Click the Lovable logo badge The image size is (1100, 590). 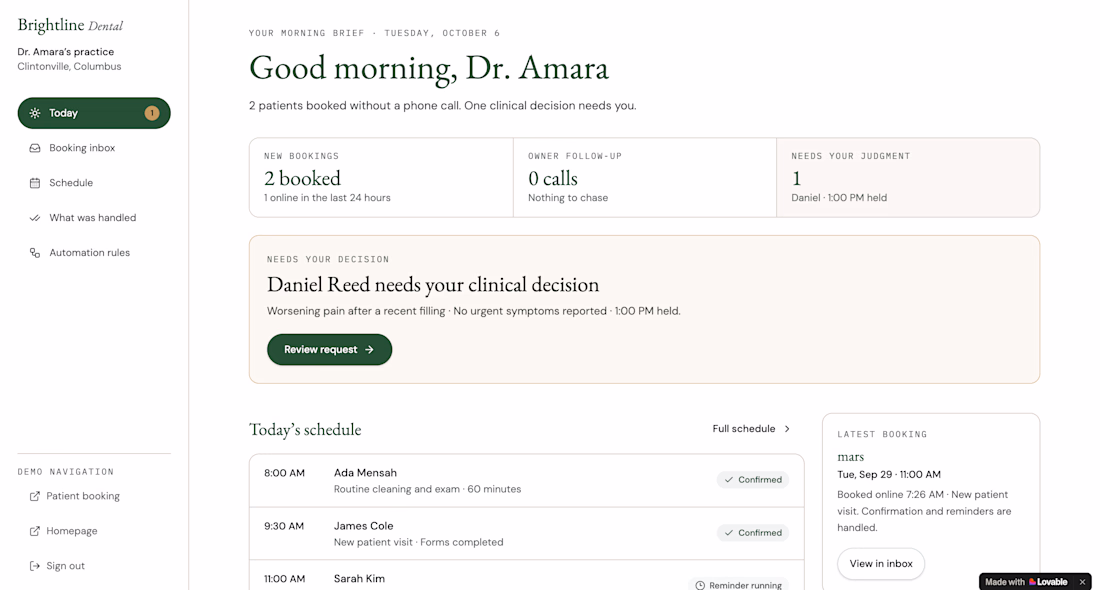point(1027,582)
